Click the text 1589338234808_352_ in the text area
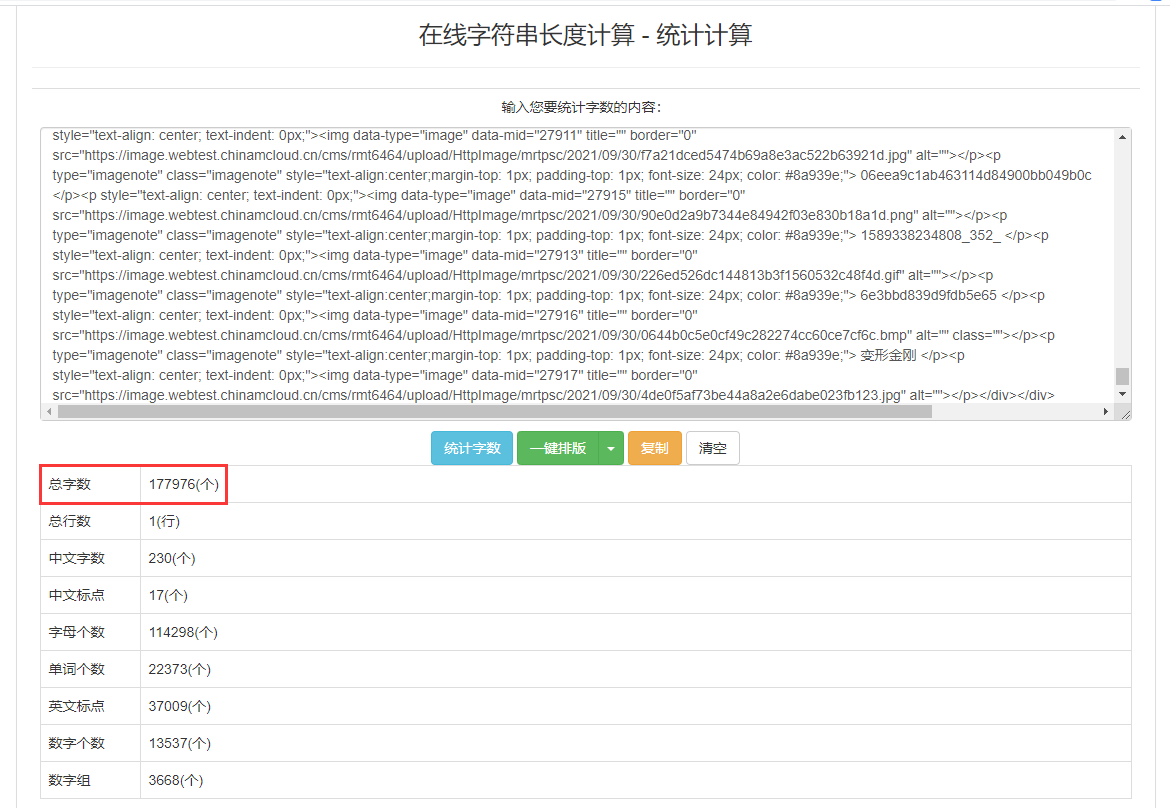1170x808 pixels. [x=930, y=235]
